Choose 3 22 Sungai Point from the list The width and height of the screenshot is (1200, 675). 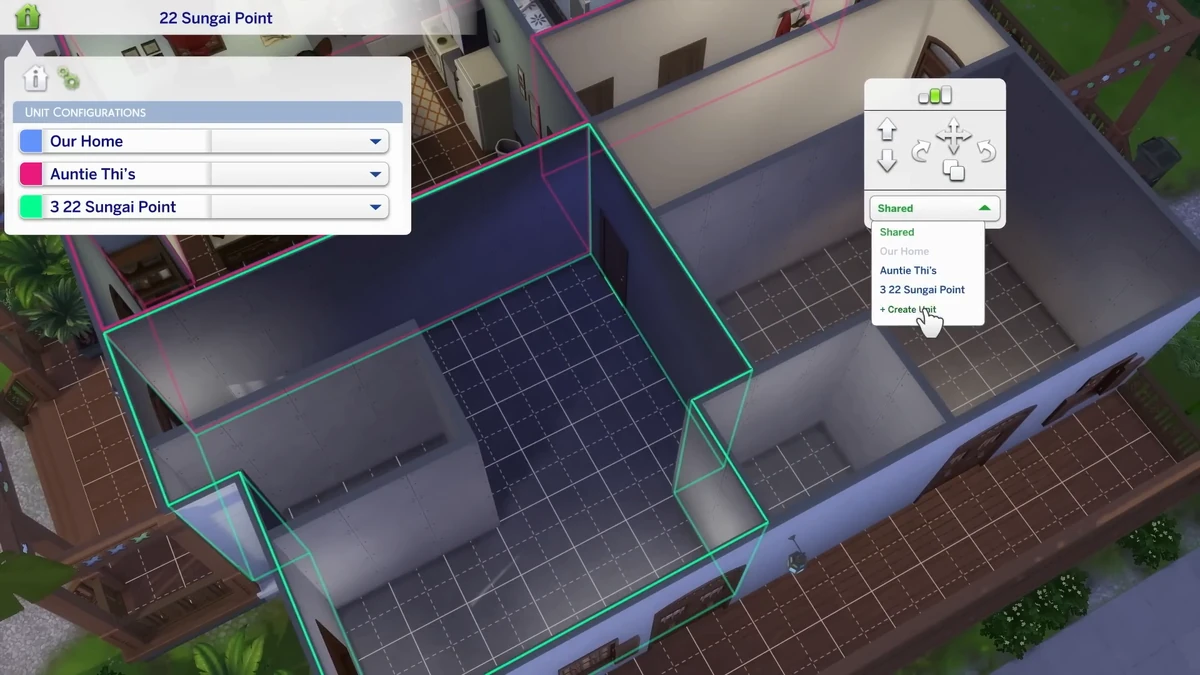coord(921,290)
